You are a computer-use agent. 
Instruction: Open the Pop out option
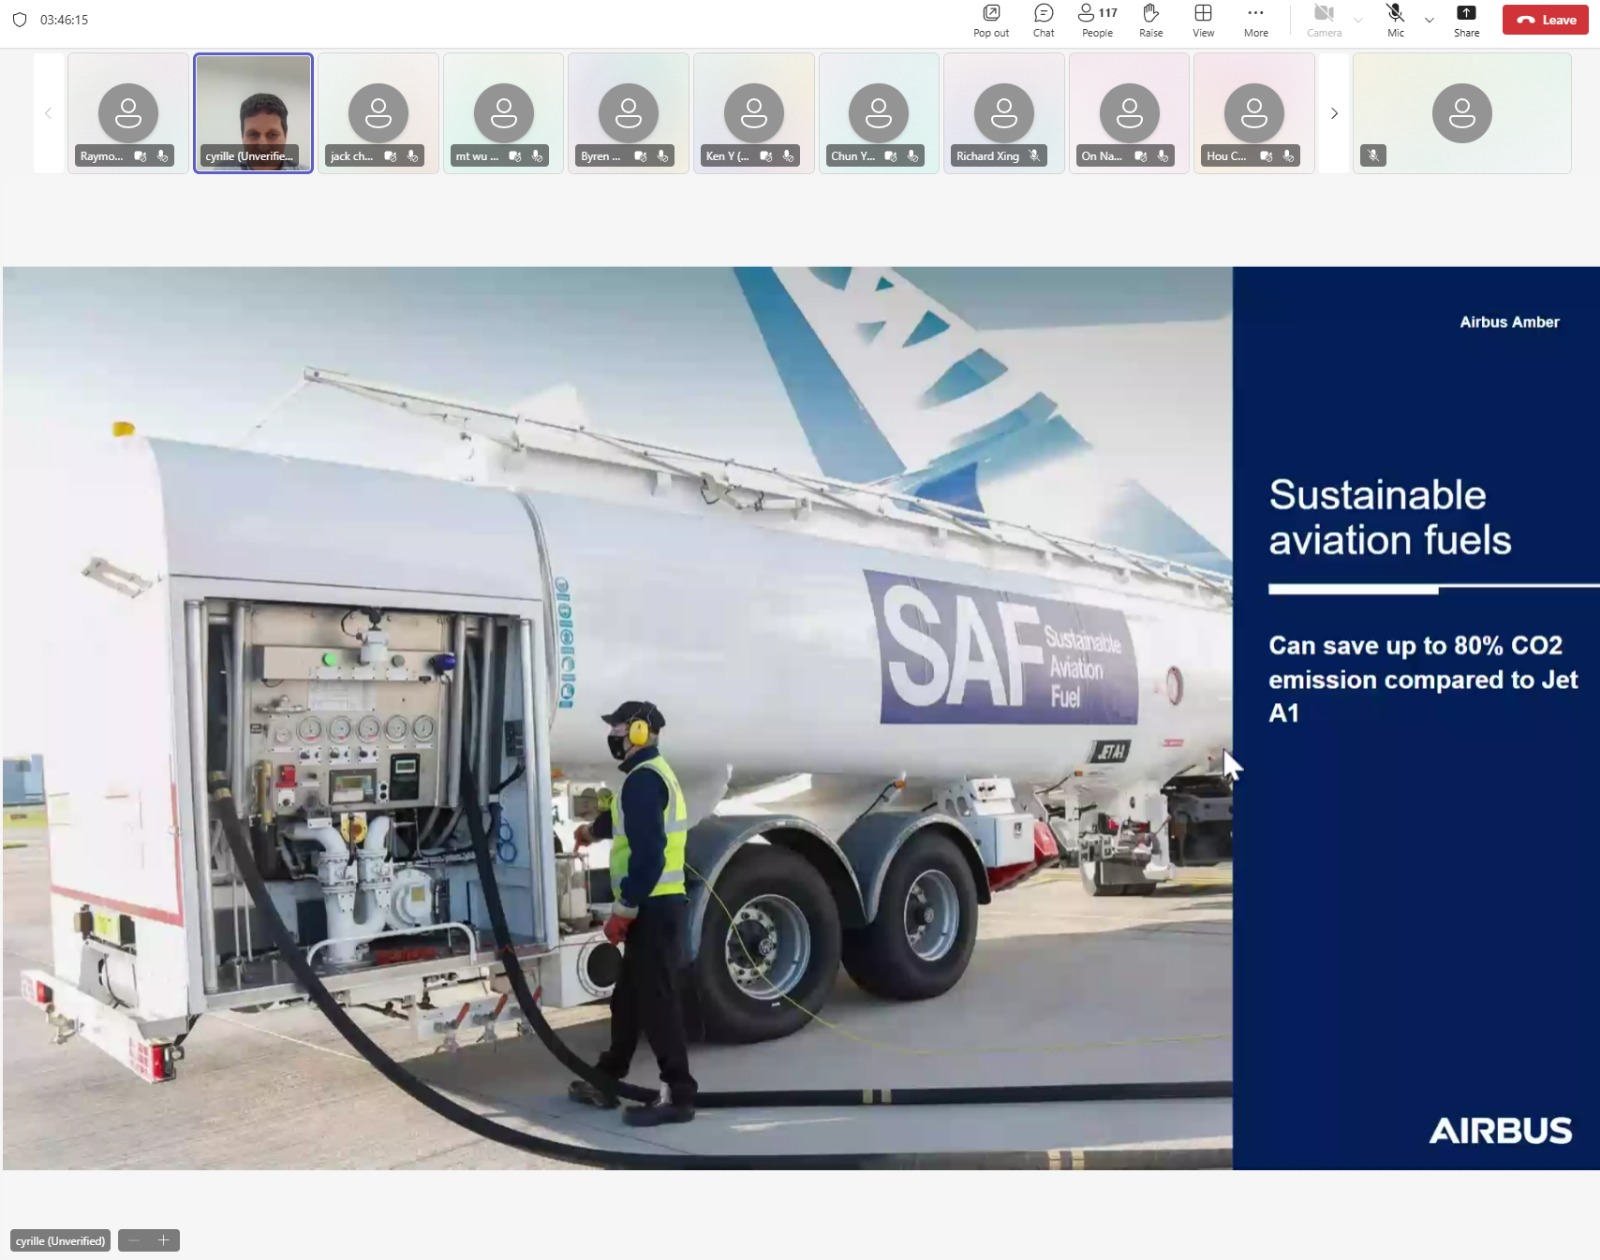coord(990,20)
